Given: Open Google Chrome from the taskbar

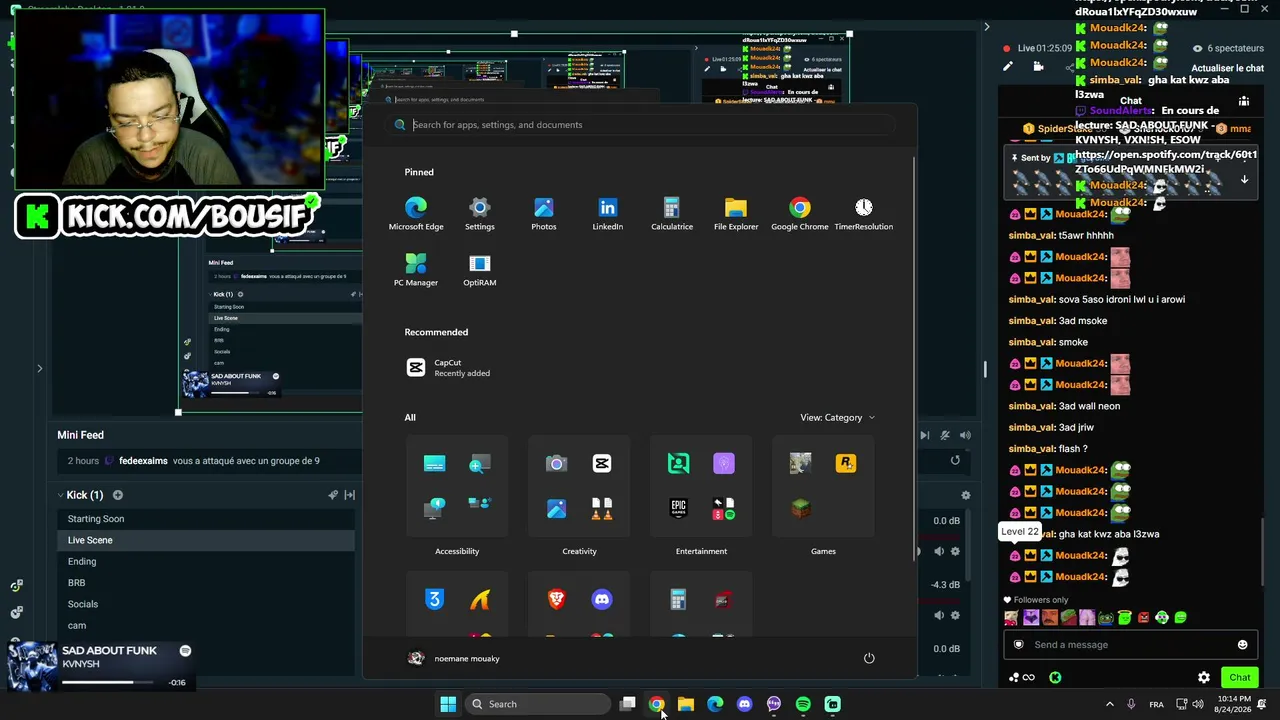Looking at the screenshot, I should 656,704.
